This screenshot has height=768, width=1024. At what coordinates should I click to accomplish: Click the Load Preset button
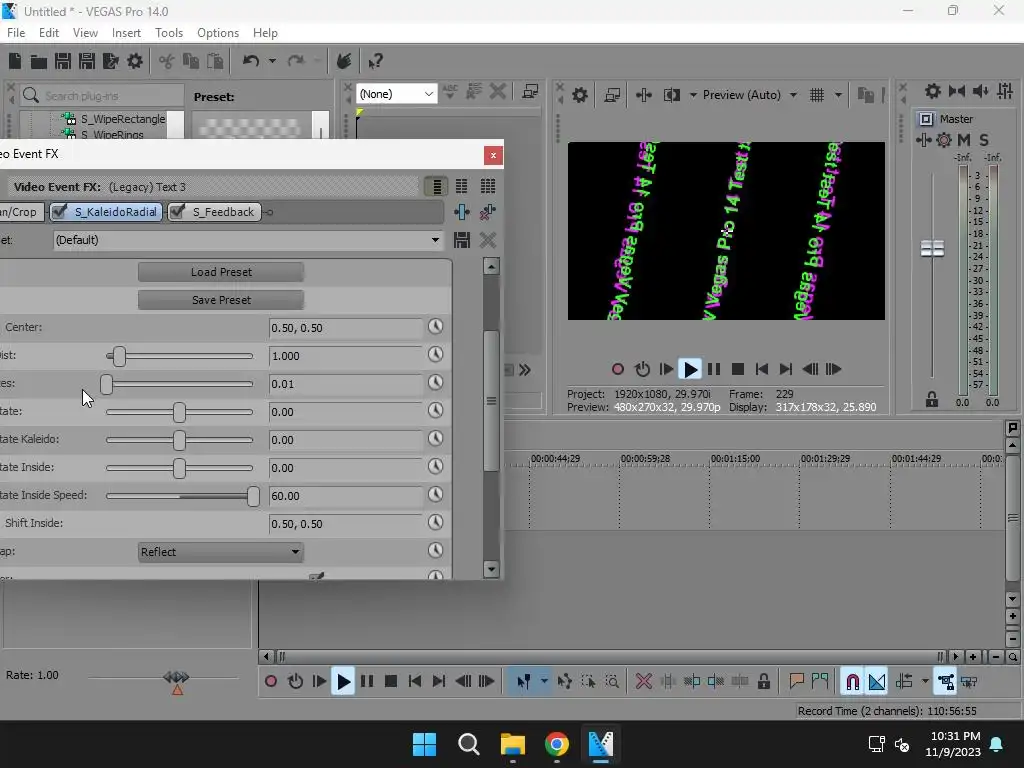pos(221,272)
